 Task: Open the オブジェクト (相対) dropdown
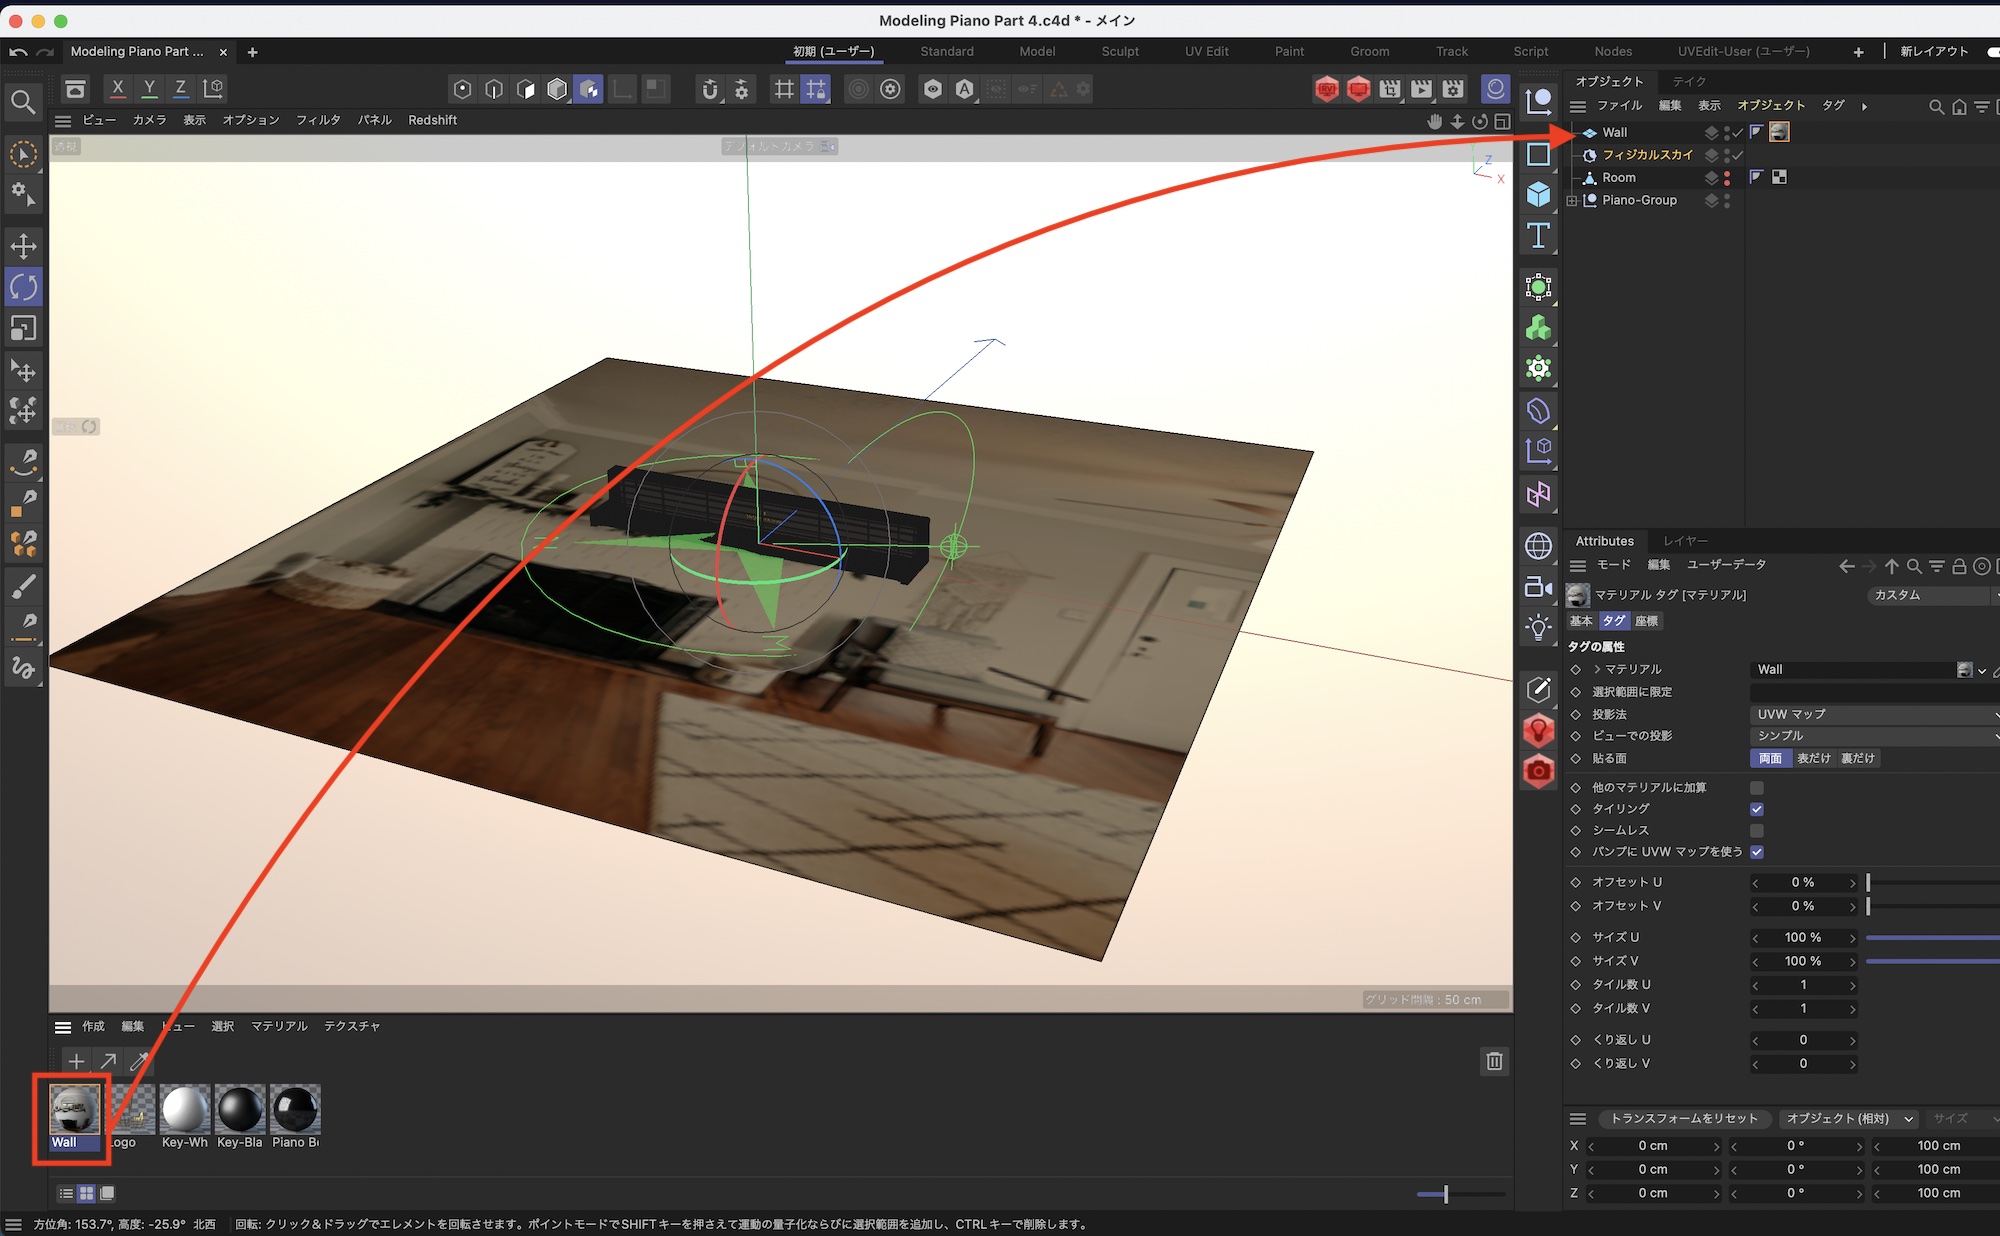pos(1848,1118)
